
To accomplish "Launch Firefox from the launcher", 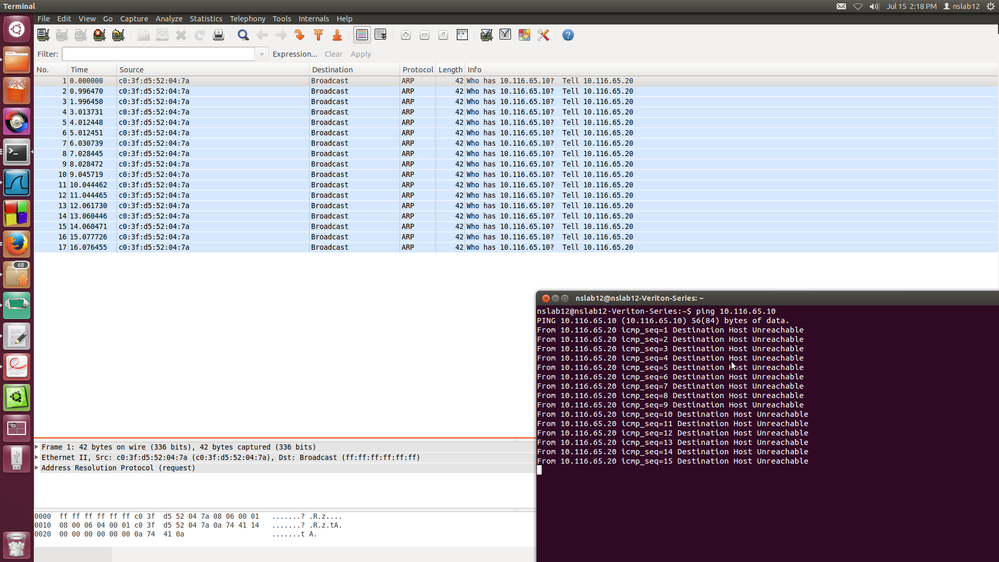I will point(17,245).
